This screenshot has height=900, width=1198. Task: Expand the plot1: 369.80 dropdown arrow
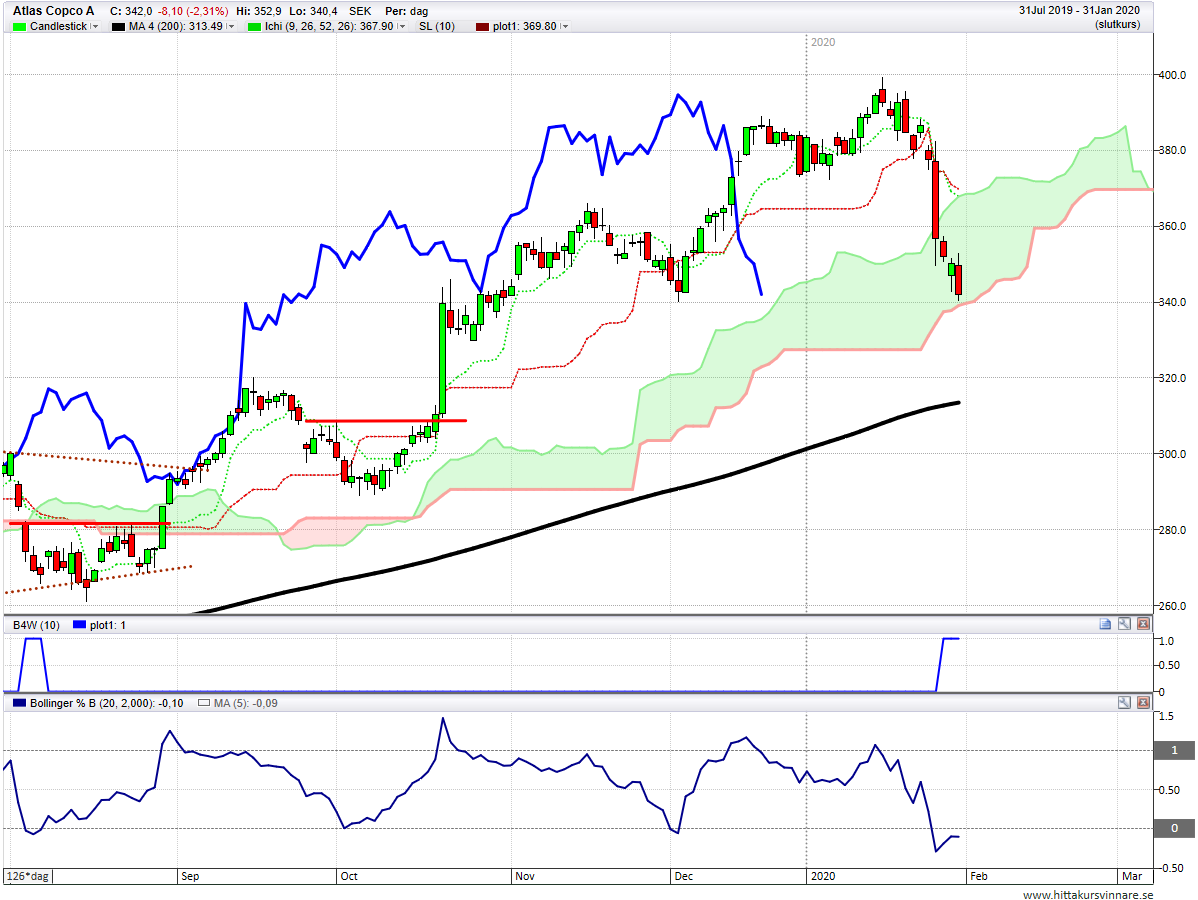point(565,26)
